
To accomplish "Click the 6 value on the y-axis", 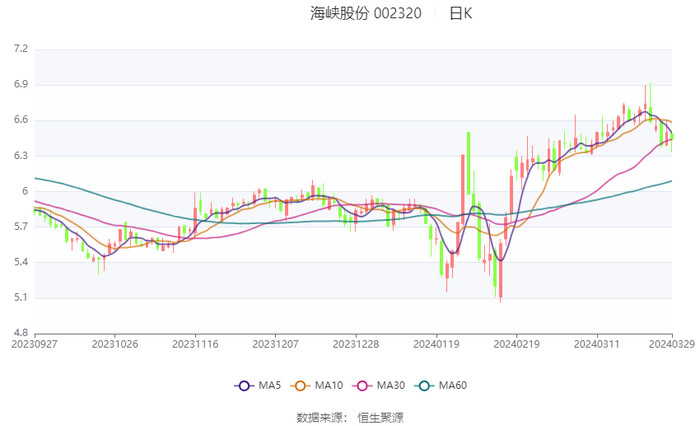I will coord(25,191).
